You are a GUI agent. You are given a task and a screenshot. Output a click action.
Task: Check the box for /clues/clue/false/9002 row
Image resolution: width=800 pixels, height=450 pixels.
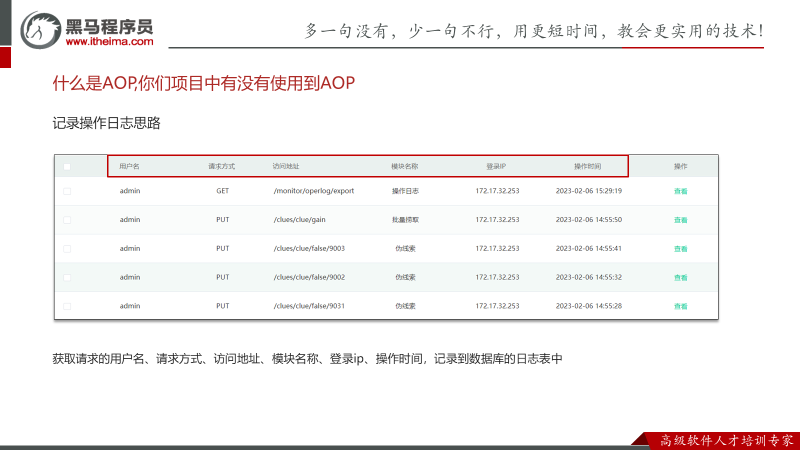(67, 278)
